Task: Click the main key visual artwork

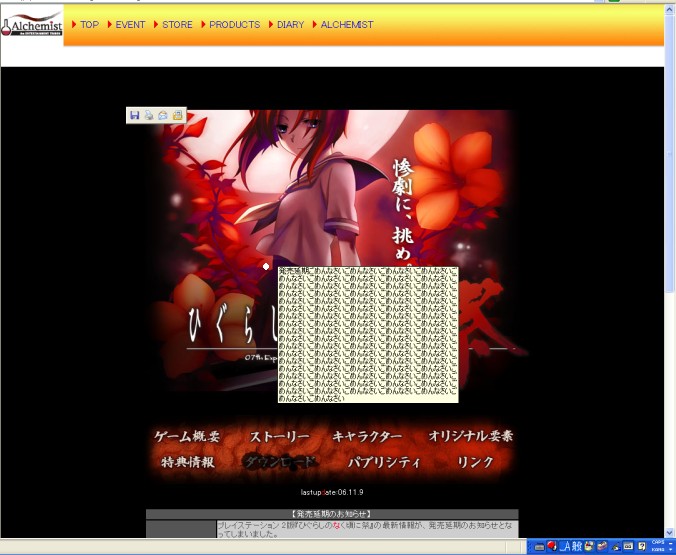Action: [x=332, y=250]
